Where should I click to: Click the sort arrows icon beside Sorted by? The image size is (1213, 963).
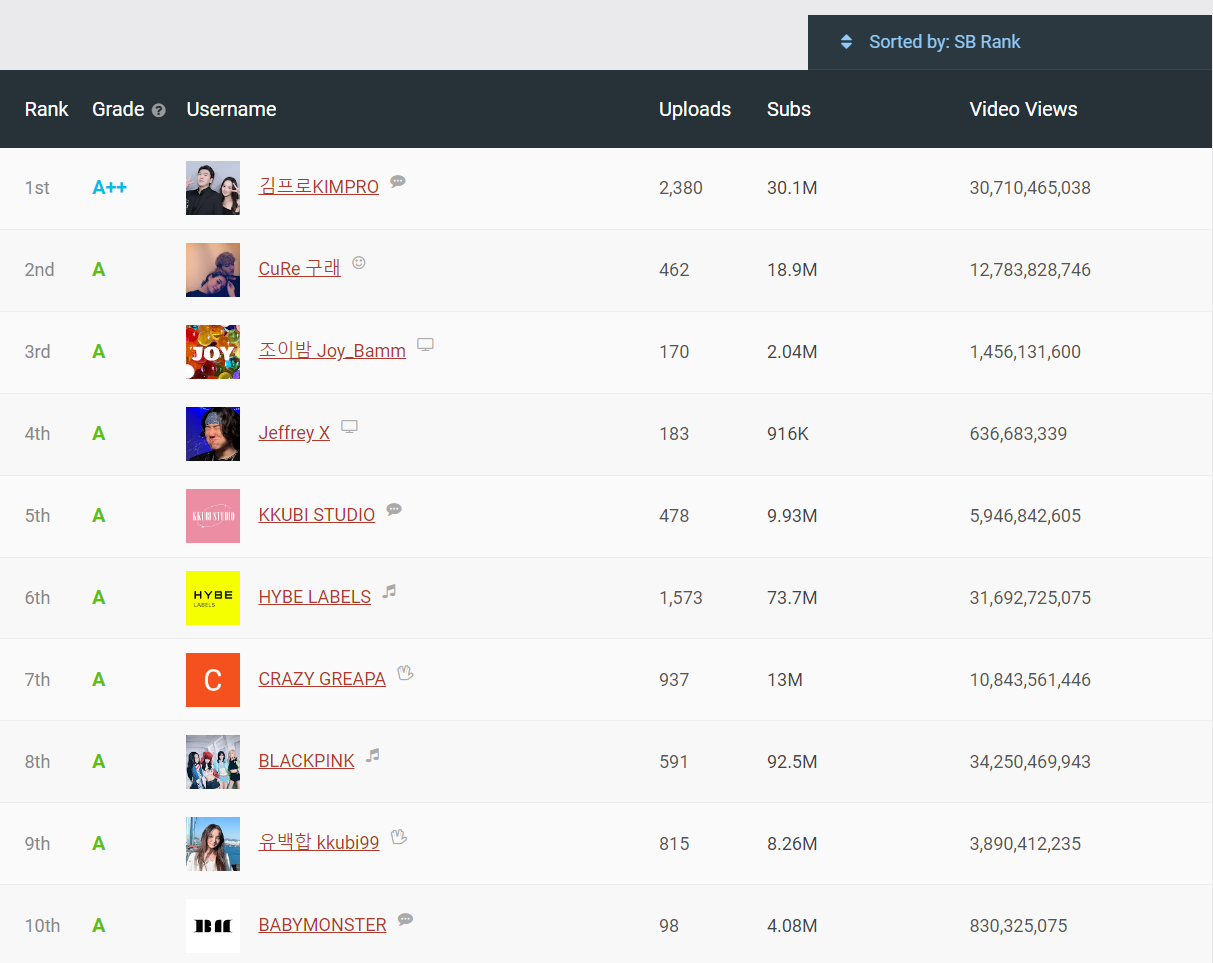pos(846,42)
